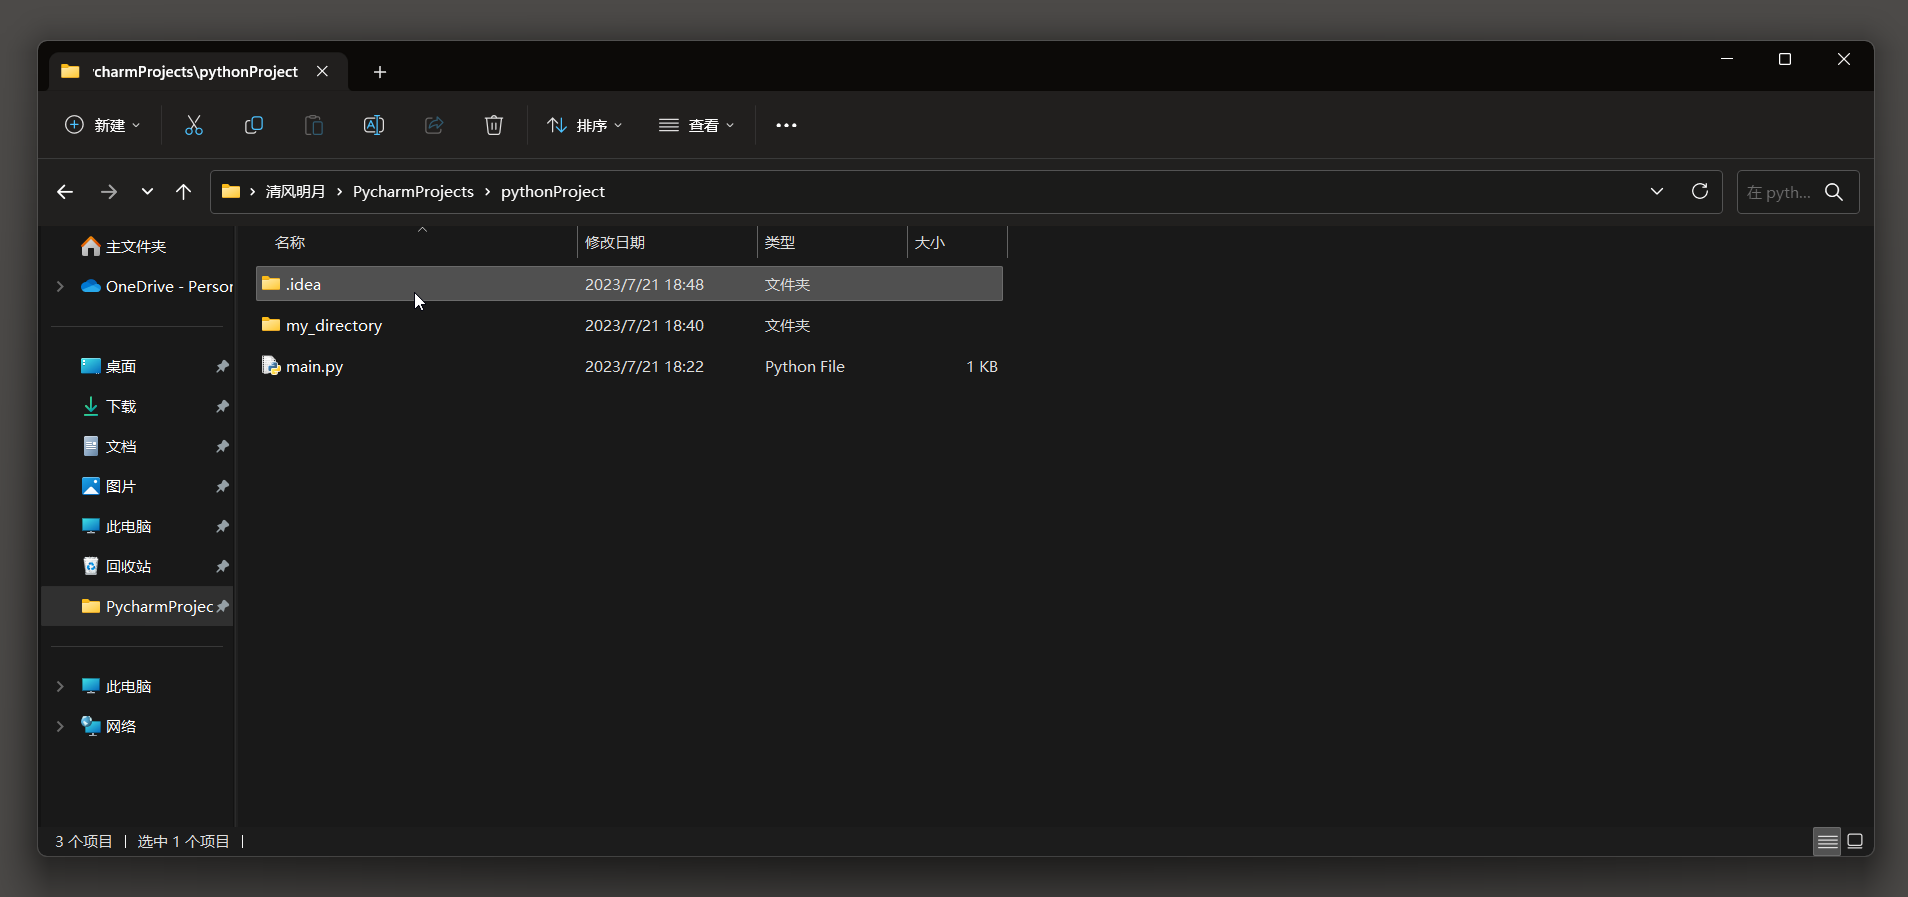Click the main.py Python file icon
1908x897 pixels.
[271, 366]
